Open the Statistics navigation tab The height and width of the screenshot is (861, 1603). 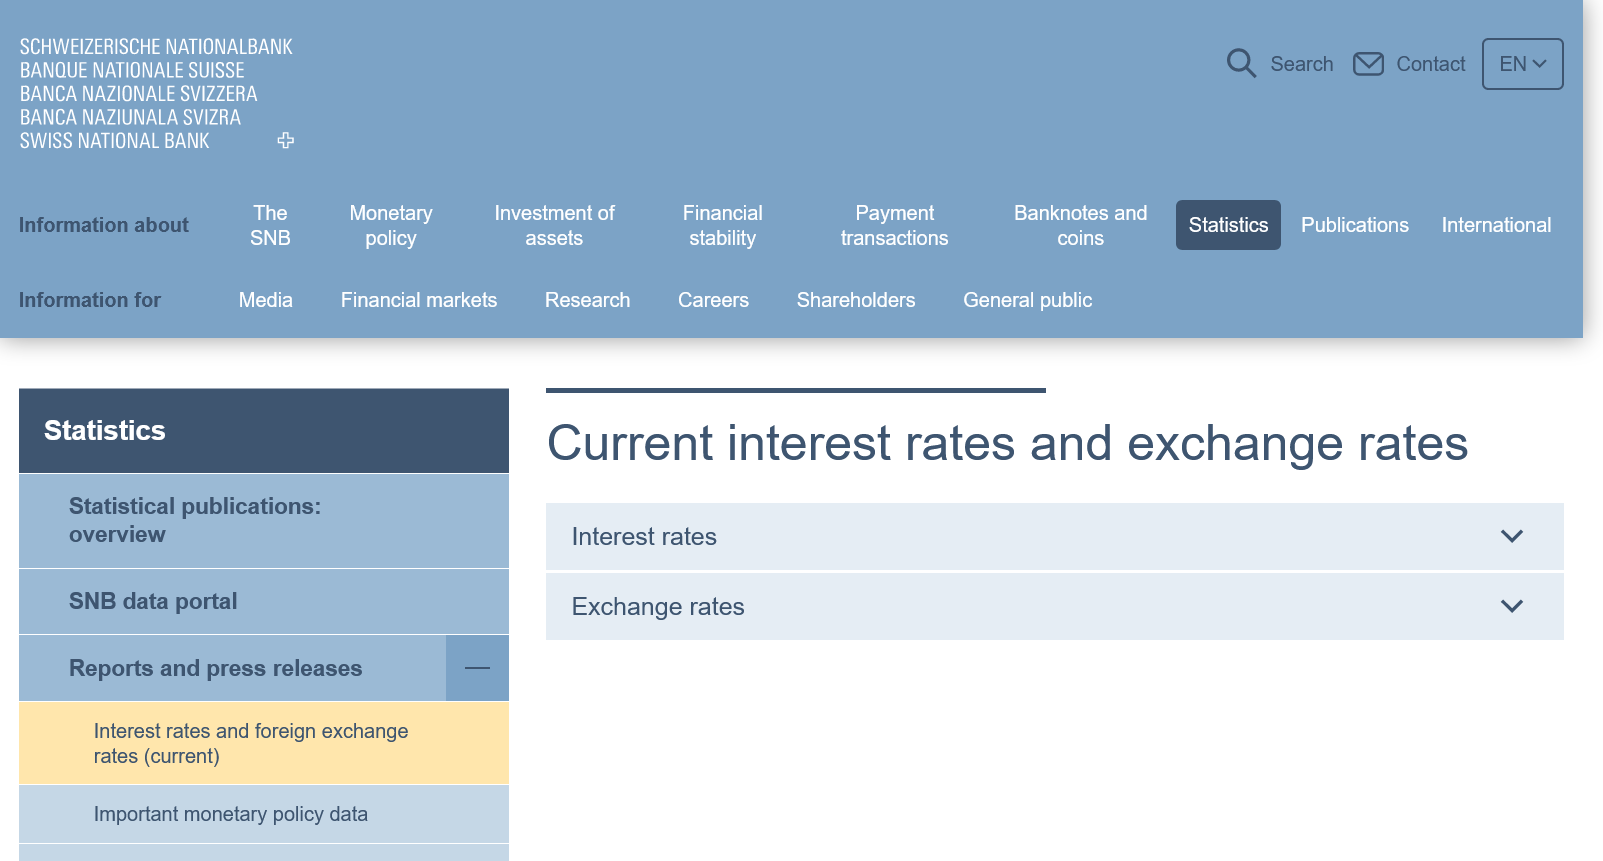pyautogui.click(x=1228, y=225)
